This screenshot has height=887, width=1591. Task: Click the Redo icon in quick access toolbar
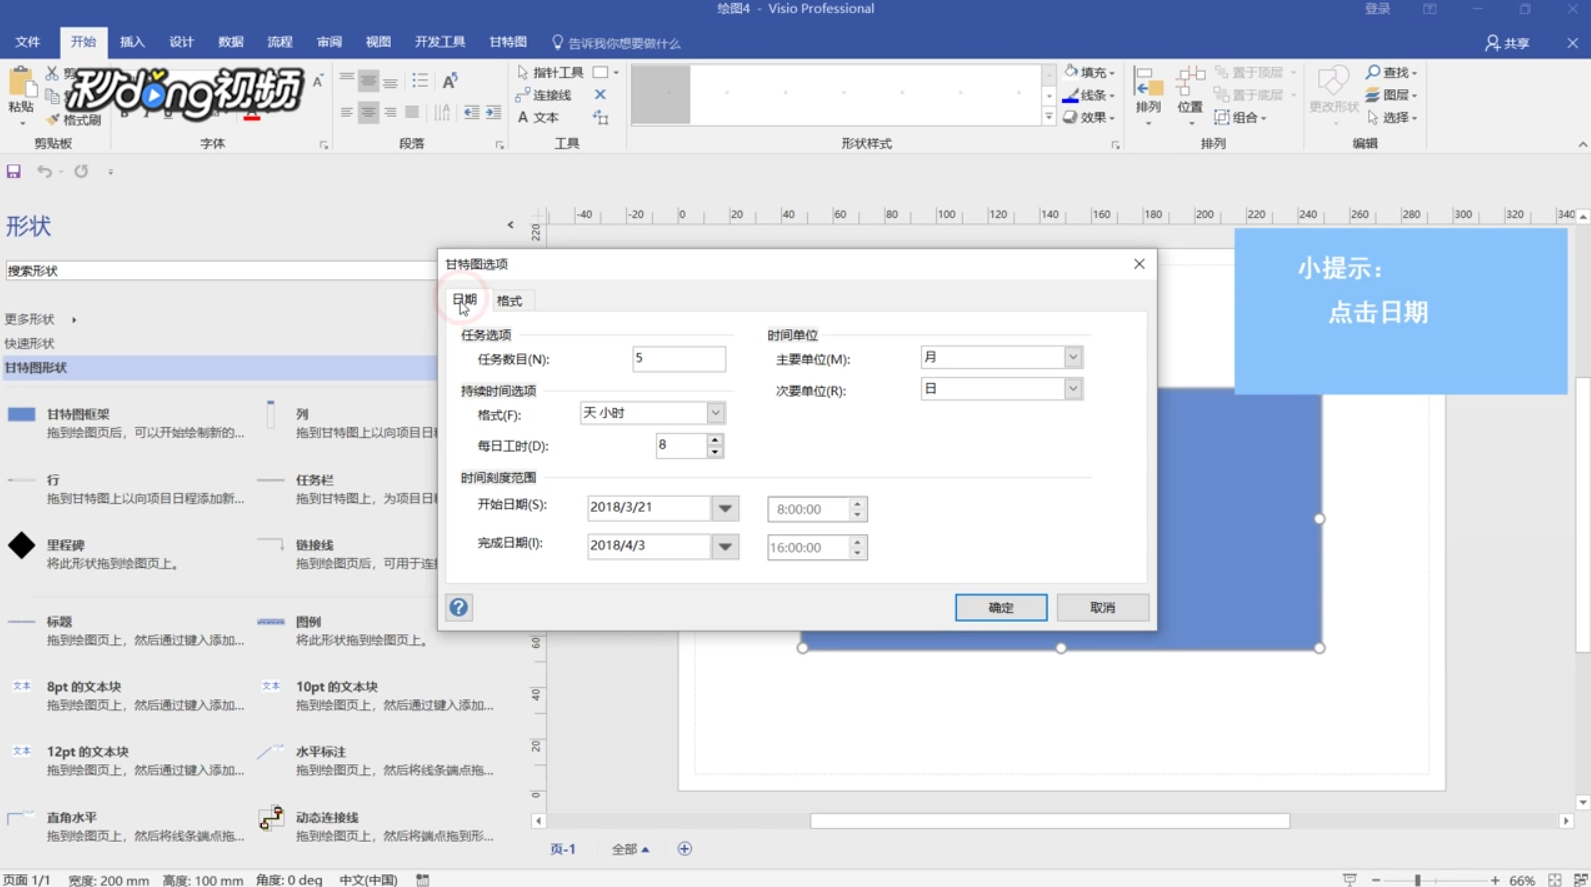(81, 171)
